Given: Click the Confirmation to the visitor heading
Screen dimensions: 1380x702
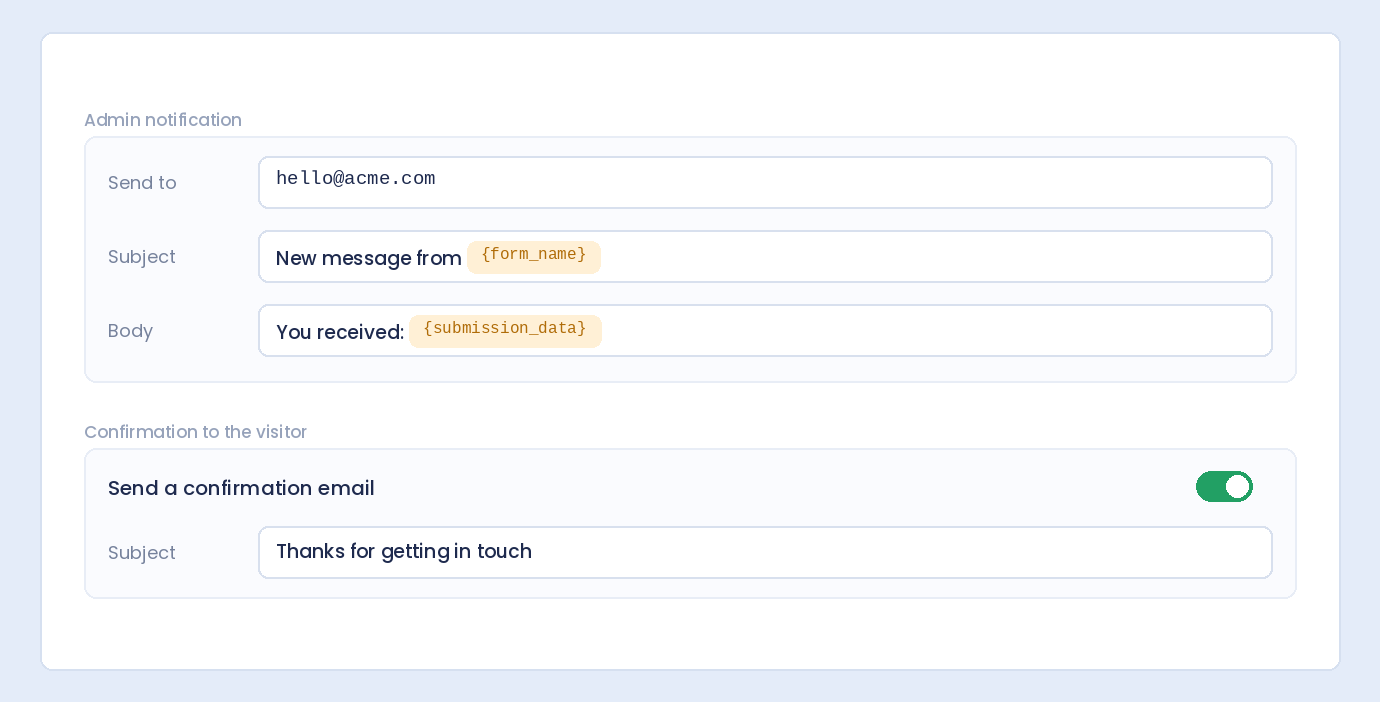Looking at the screenshot, I should tap(195, 432).
